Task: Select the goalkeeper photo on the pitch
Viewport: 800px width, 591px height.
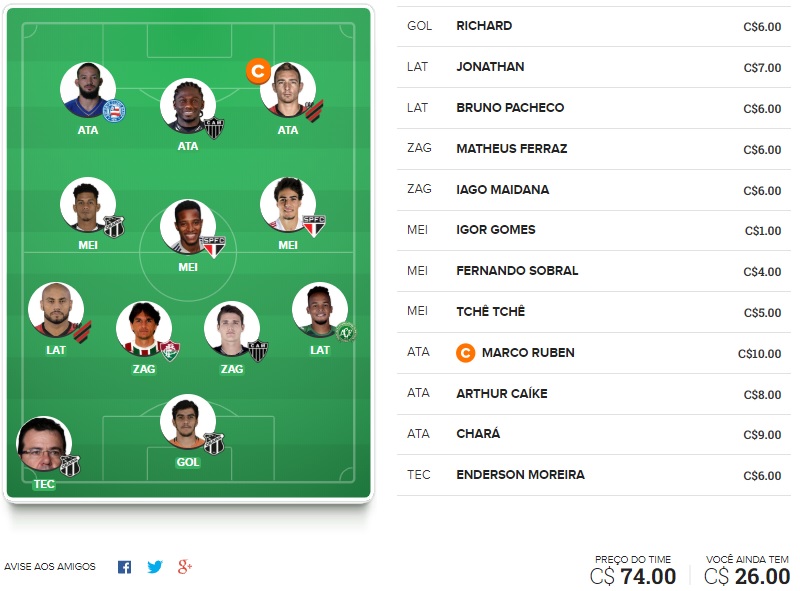Action: coord(188,422)
